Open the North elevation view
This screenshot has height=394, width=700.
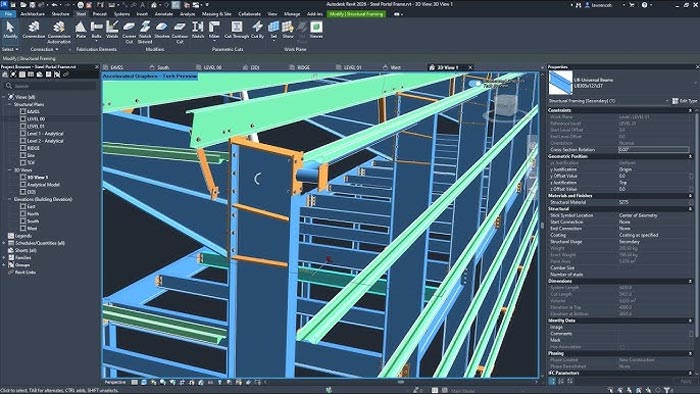pos(33,214)
